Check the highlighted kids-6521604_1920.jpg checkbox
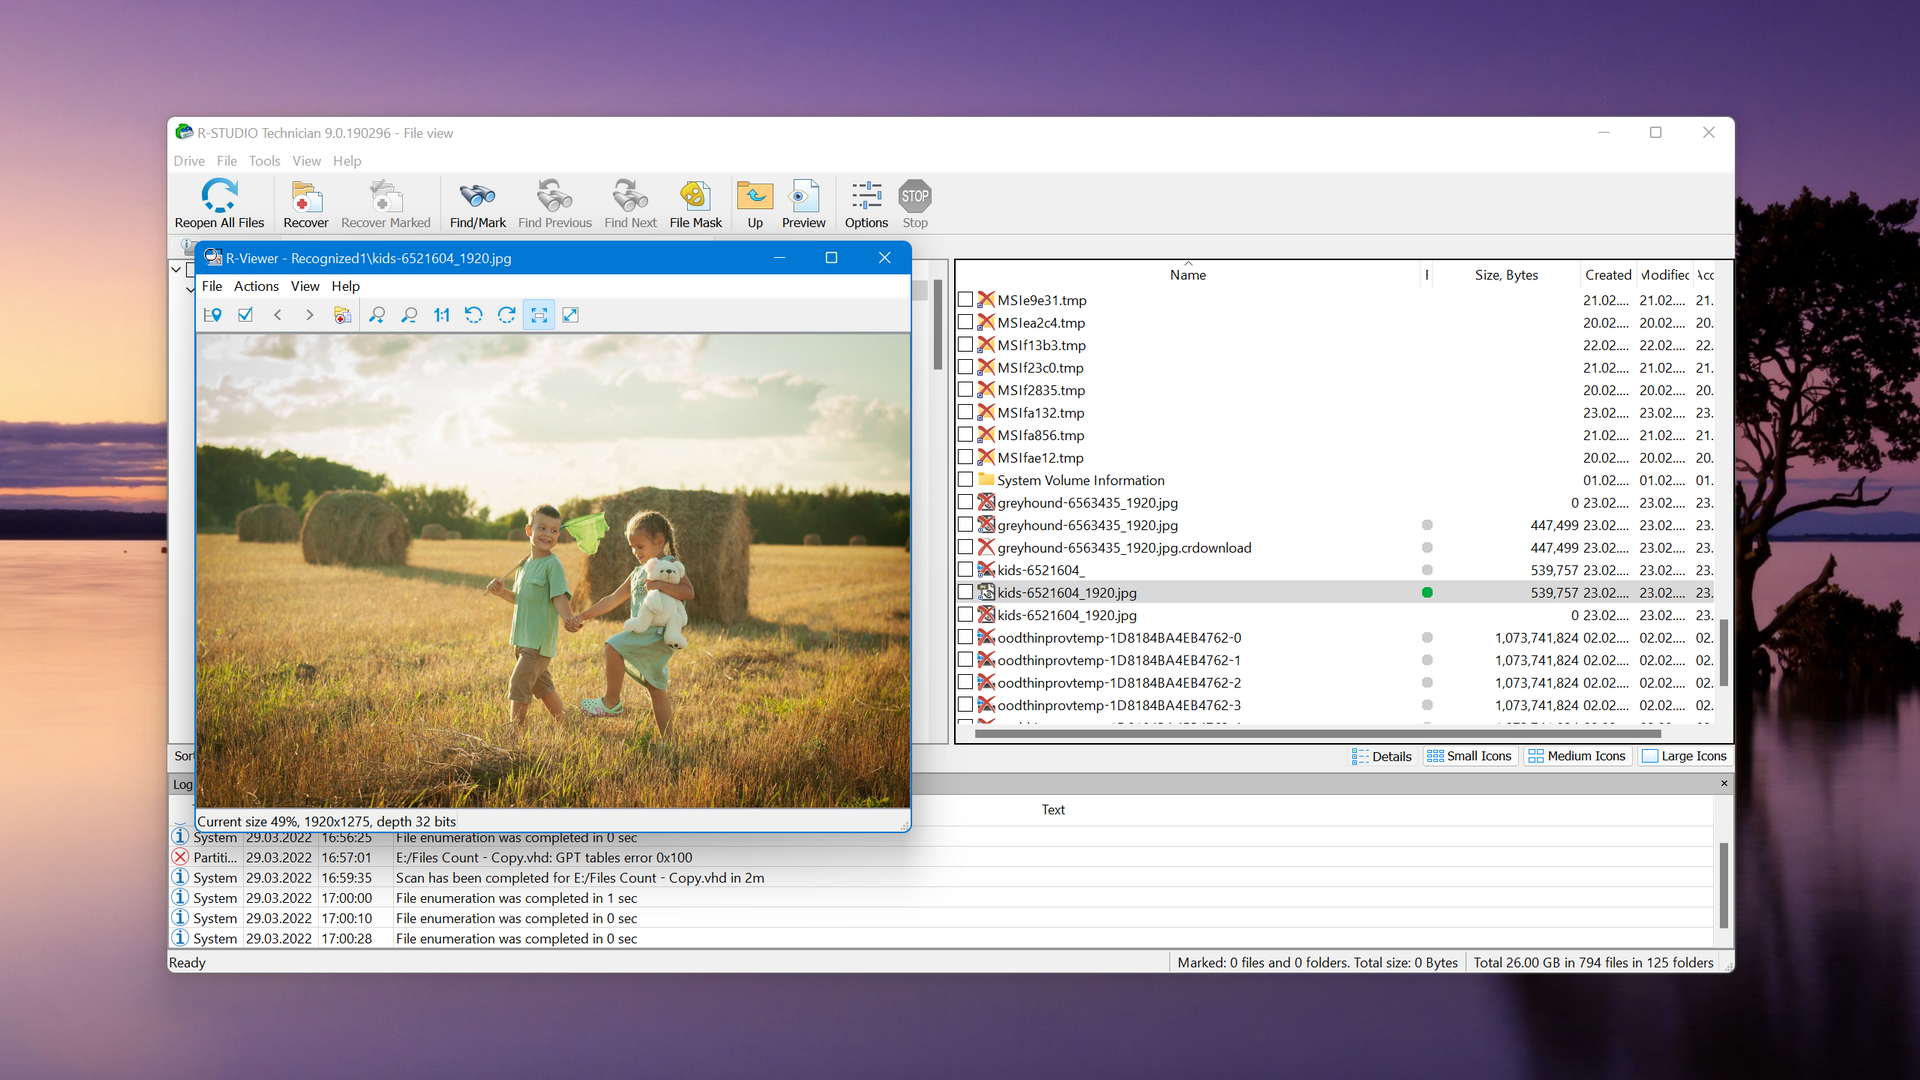This screenshot has width=1920, height=1080. (965, 592)
